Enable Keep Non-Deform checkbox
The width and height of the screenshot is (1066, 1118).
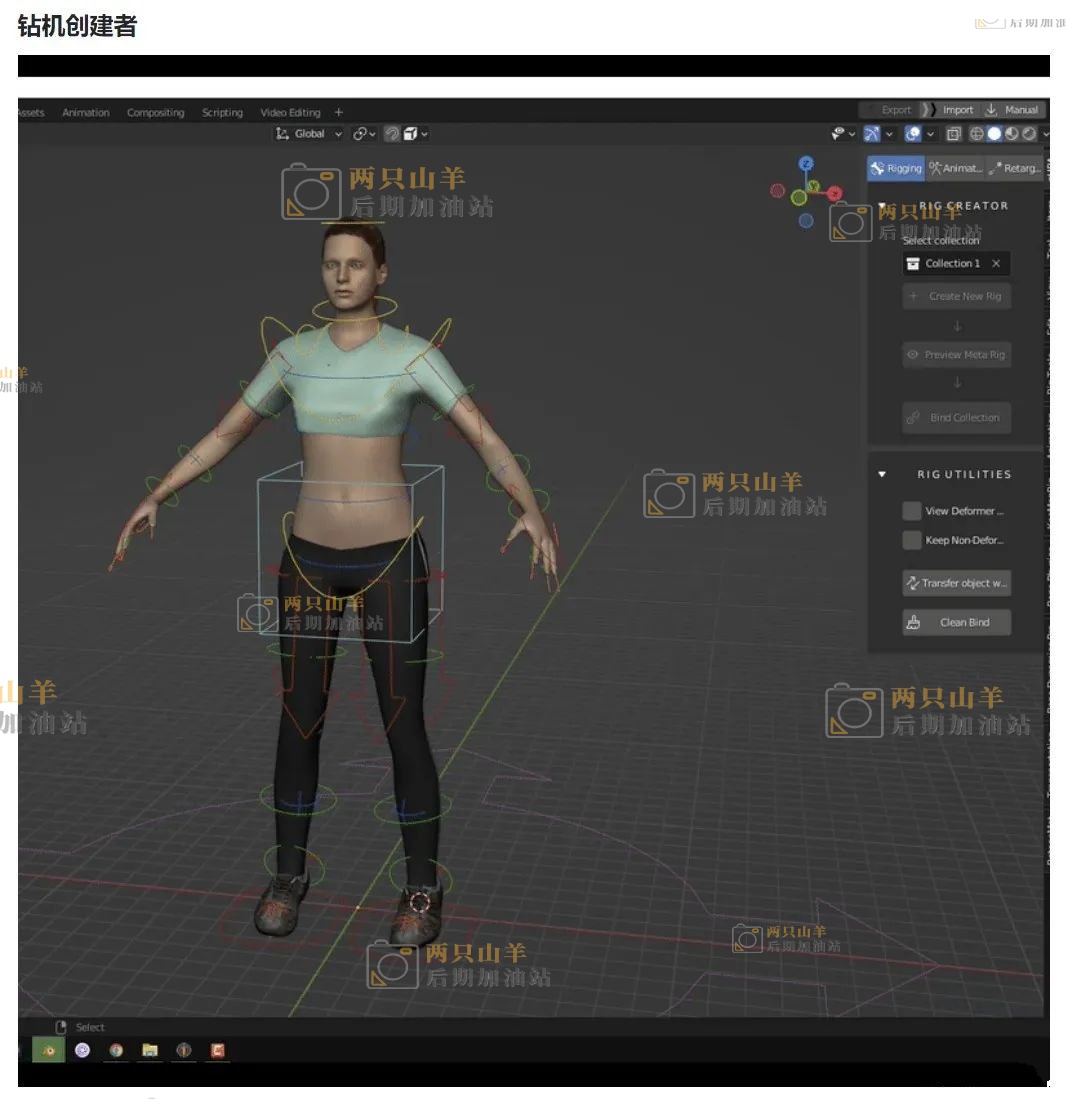coord(911,541)
